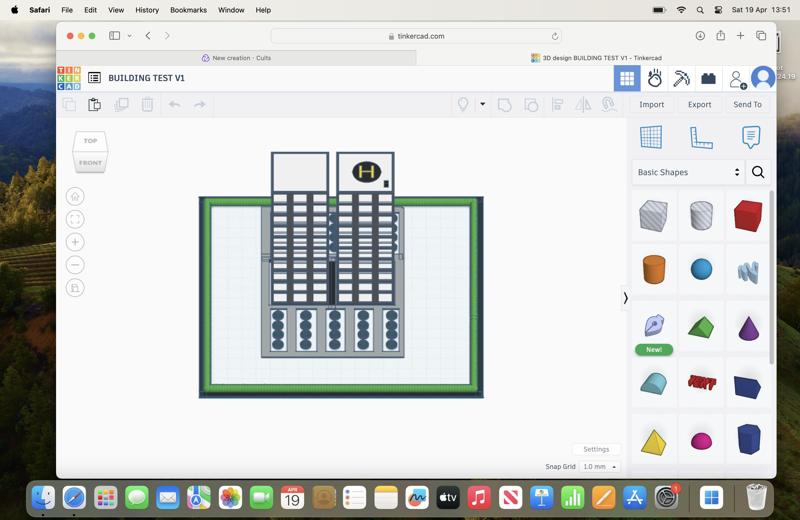Image resolution: width=800 pixels, height=520 pixels.
Task: Click the Zoom out minus button
Action: coord(75,265)
